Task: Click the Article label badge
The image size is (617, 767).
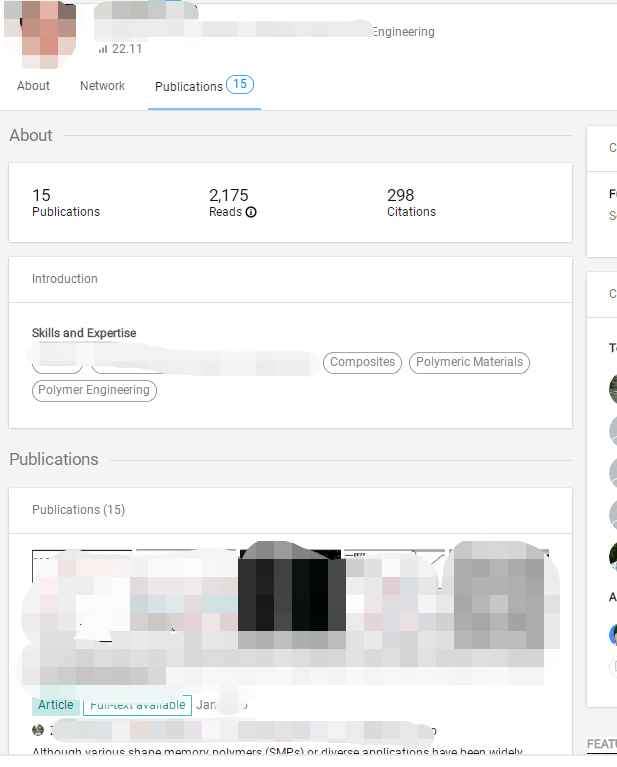Action: [56, 705]
